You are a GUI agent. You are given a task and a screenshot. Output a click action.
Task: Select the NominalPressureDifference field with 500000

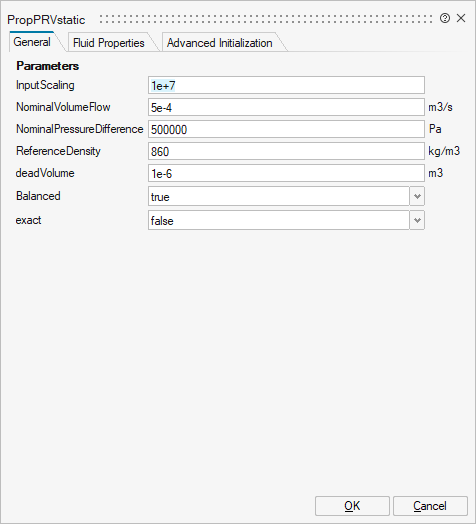tap(286, 129)
